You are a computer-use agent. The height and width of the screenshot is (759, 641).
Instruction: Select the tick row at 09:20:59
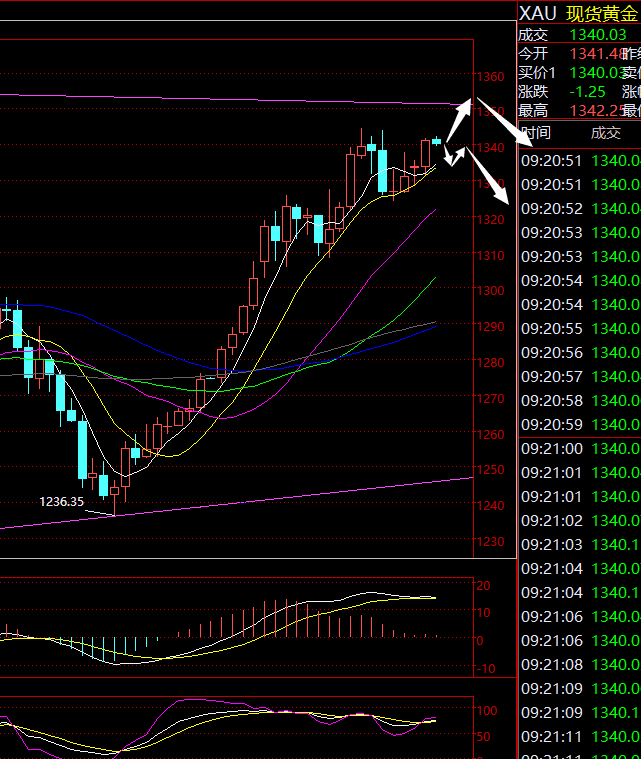click(x=580, y=425)
